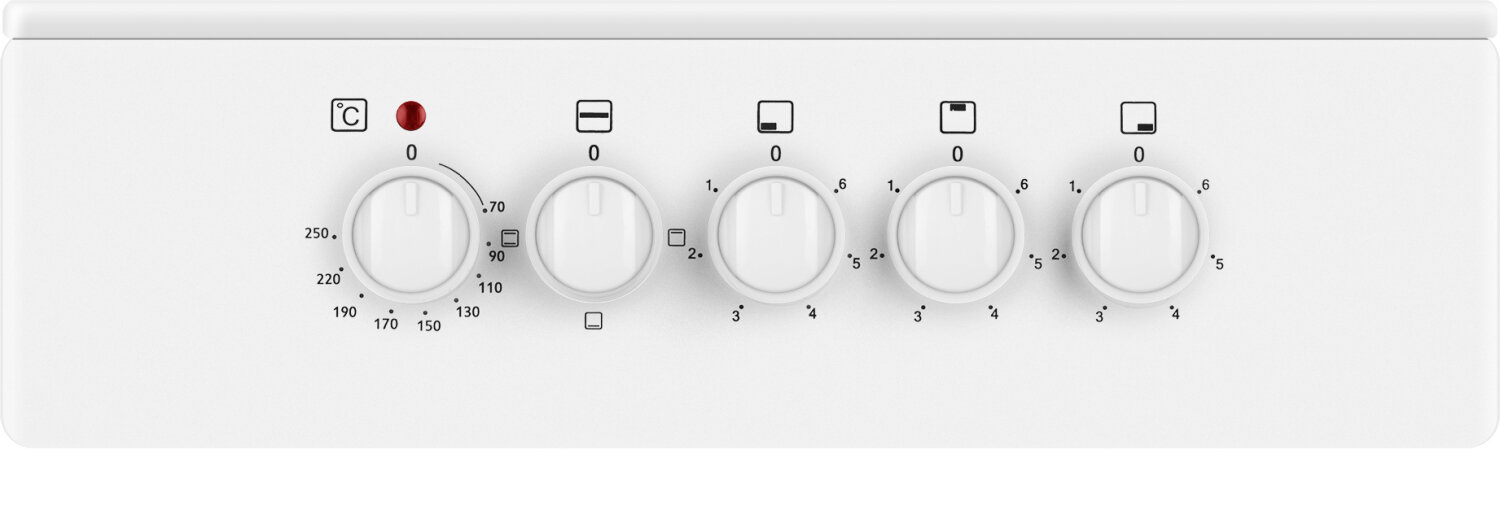Screen dimensions: 1500x515
Task: Select bottom heat symbol under function knob
Action: tap(594, 322)
